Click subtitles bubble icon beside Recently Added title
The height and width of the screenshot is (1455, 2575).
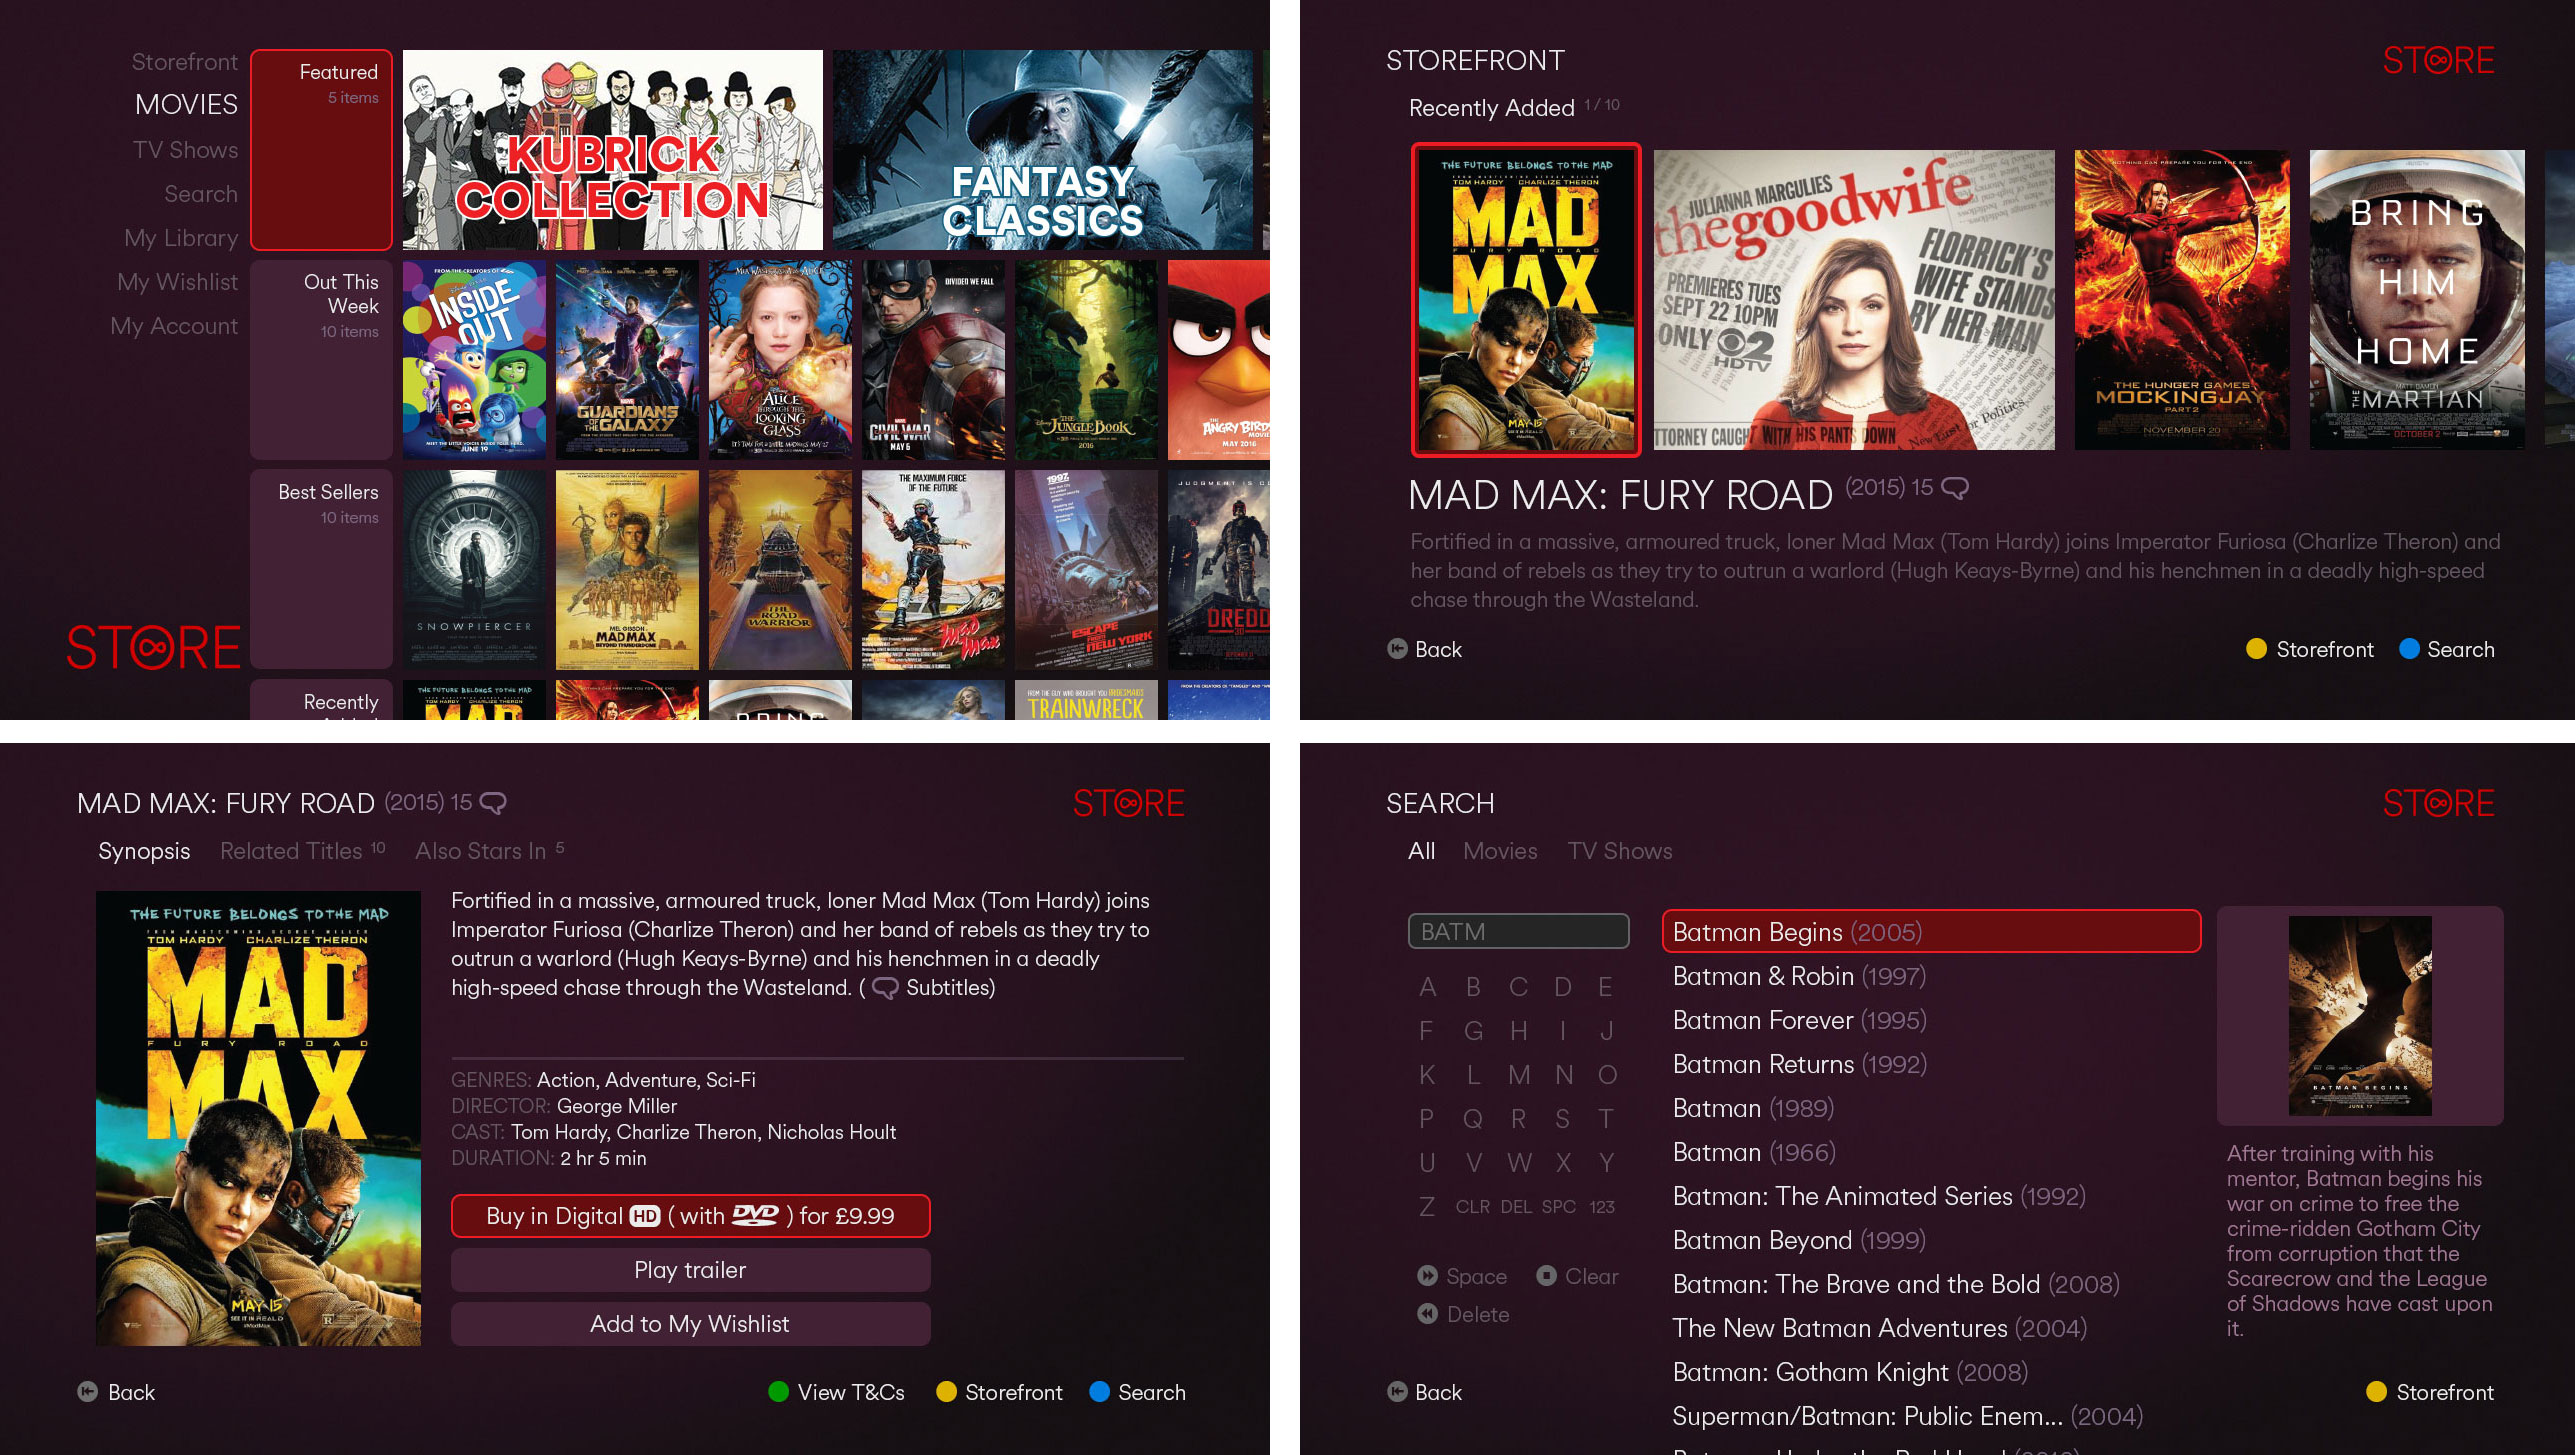(1954, 488)
